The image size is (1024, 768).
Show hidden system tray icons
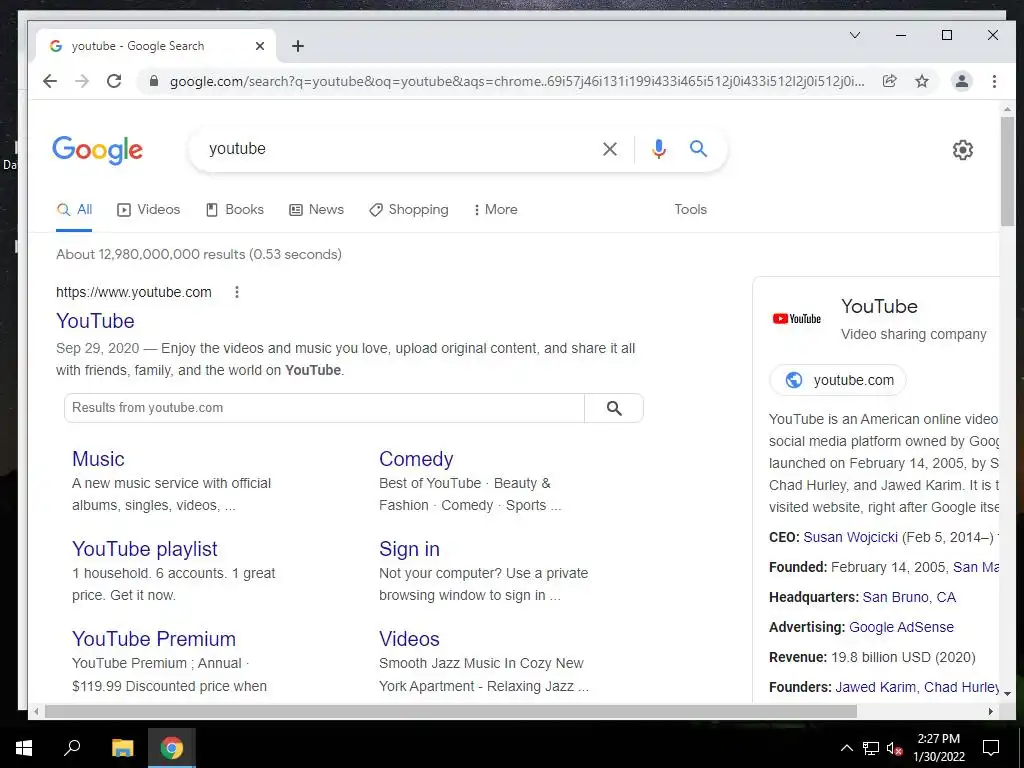click(846, 748)
